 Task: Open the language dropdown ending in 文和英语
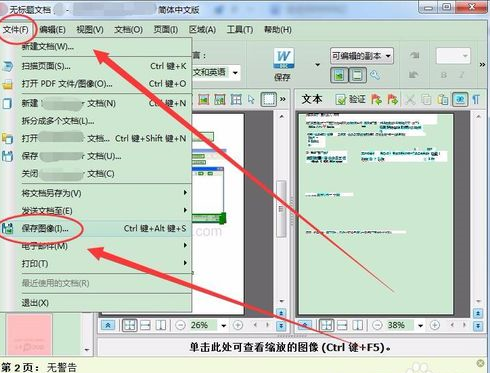(235, 72)
